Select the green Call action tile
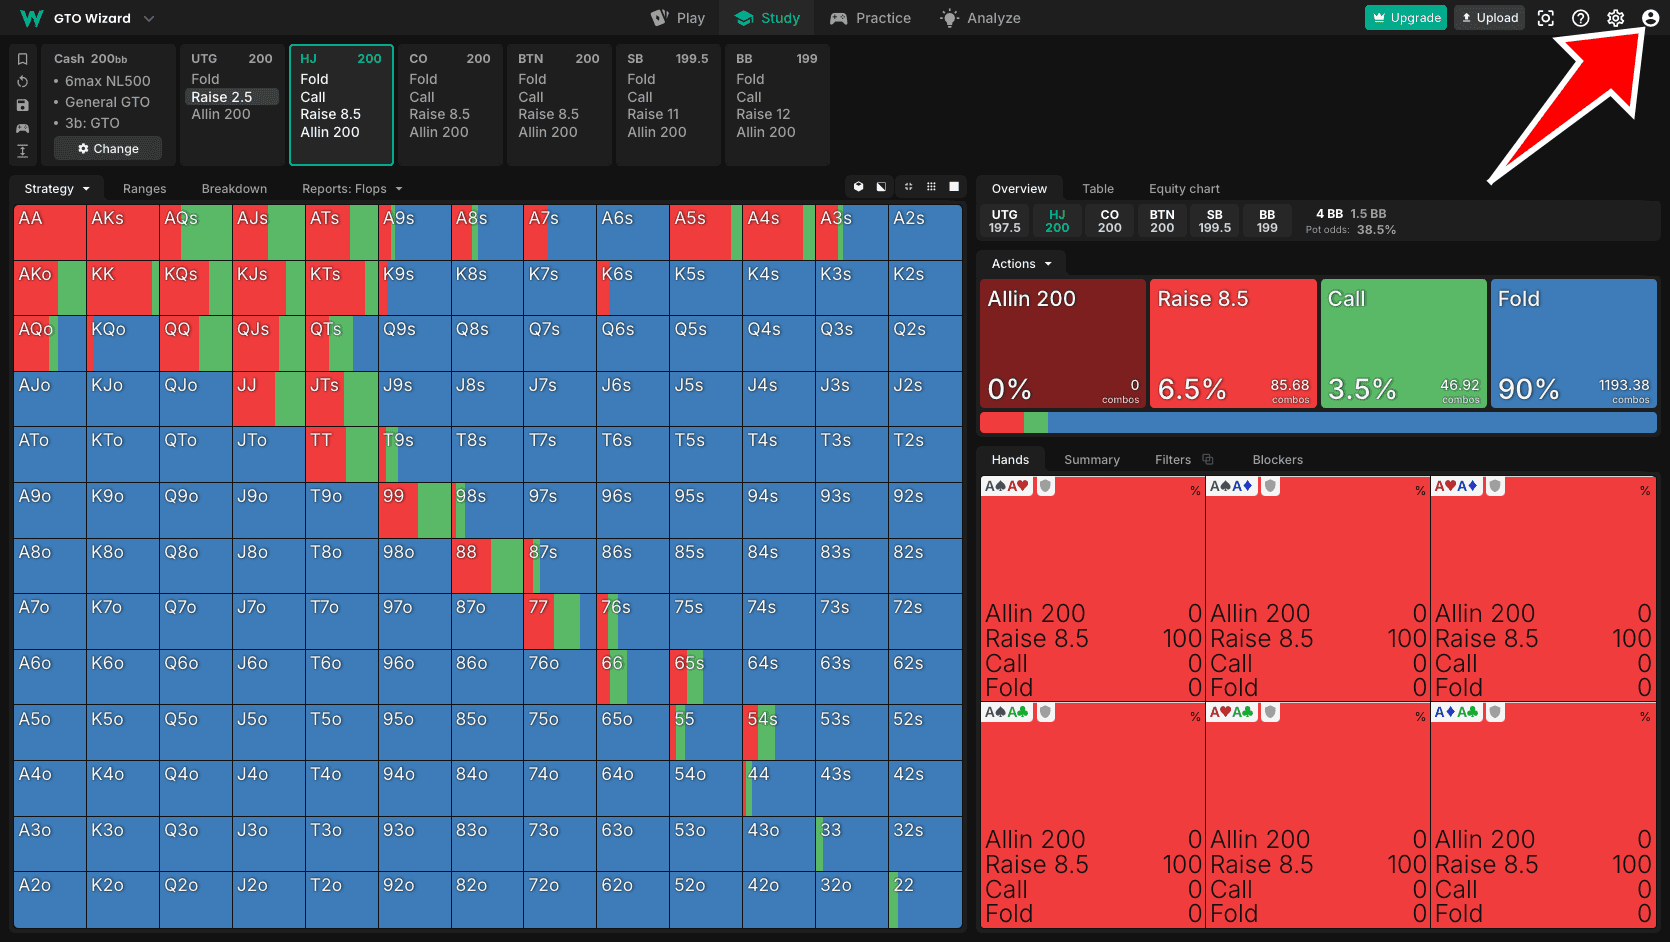Viewport: 1670px width, 942px height. (1403, 343)
